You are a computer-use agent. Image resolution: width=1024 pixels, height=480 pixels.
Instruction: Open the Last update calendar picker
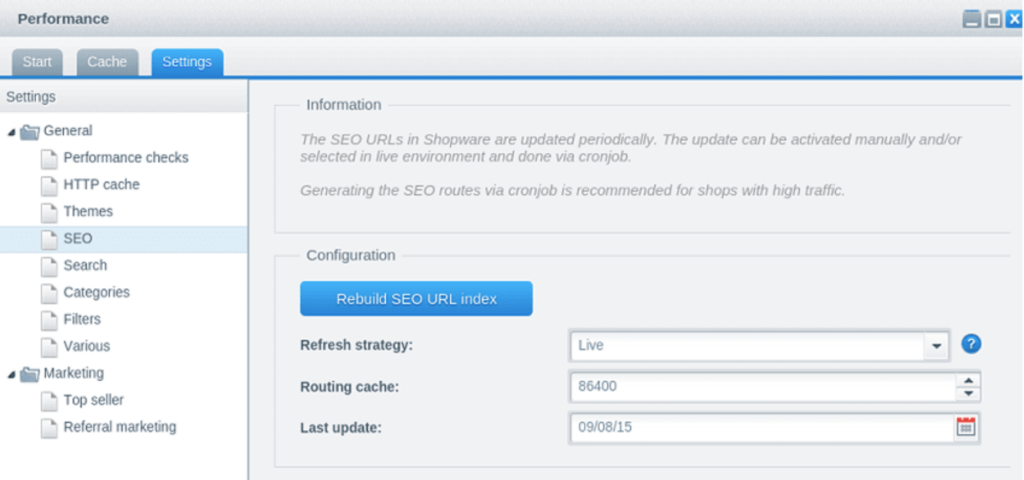[x=966, y=427]
